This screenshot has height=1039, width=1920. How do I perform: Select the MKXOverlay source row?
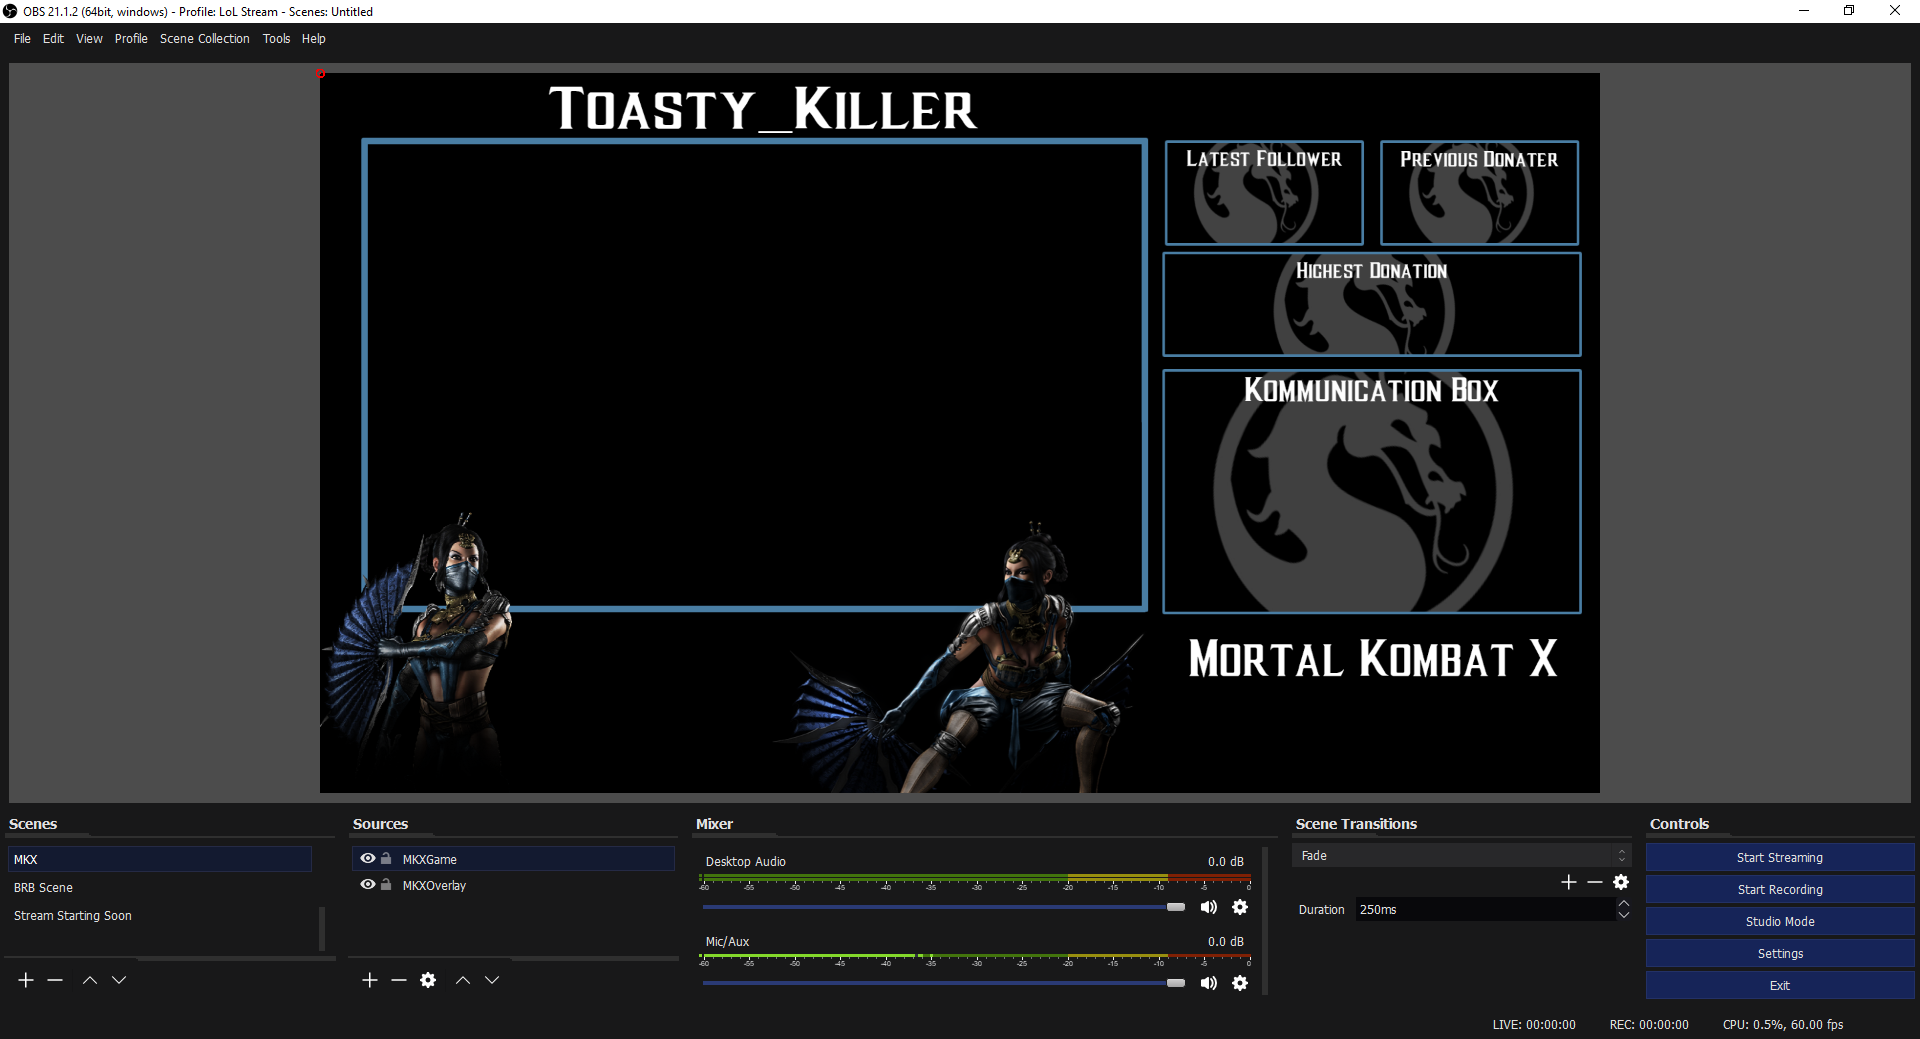513,885
